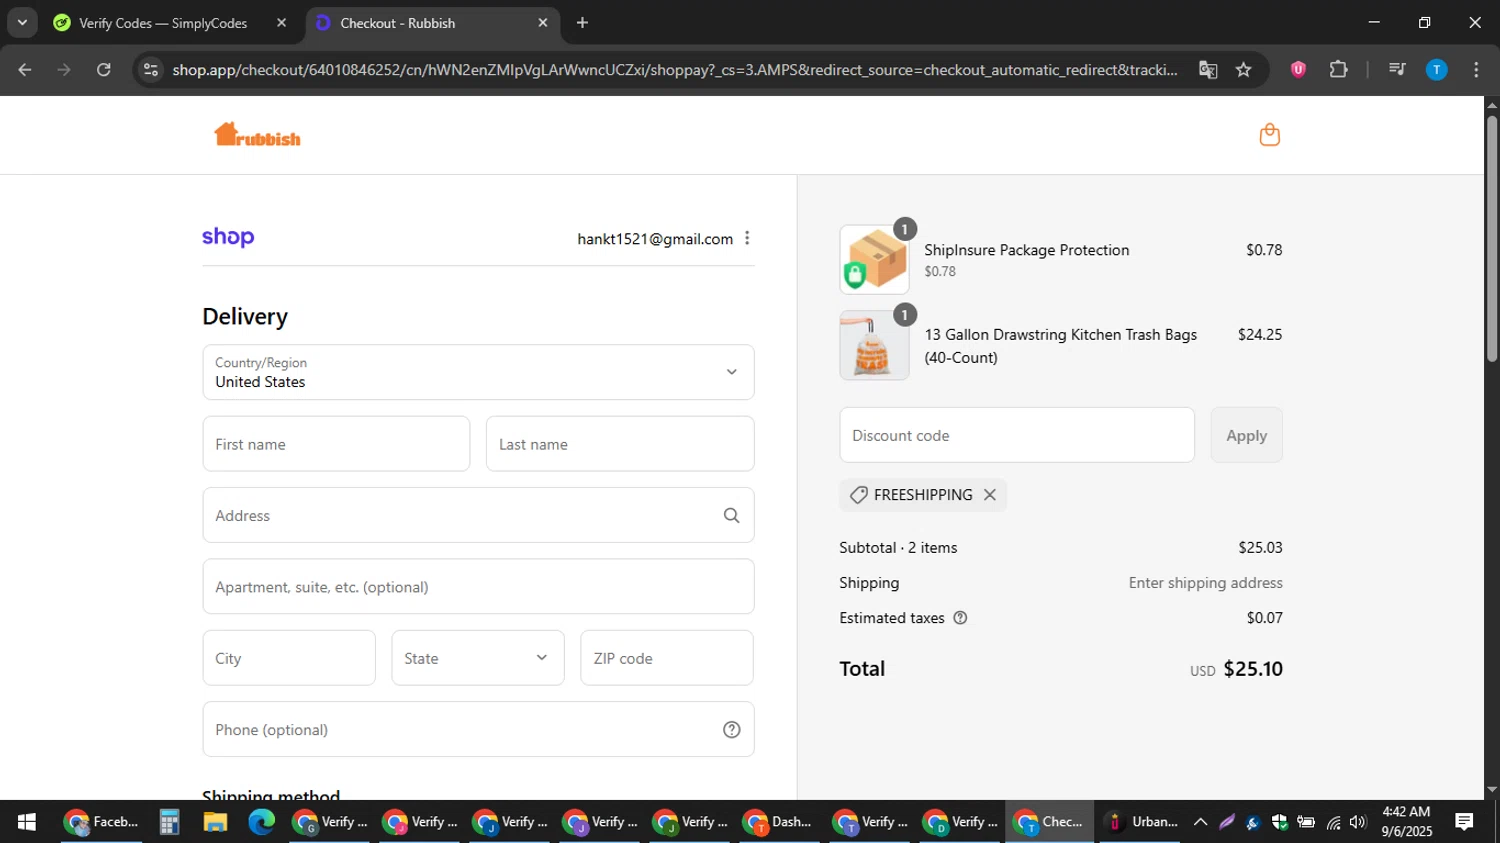Click the total amount $25.10
The height and width of the screenshot is (843, 1500).
(x=1253, y=669)
